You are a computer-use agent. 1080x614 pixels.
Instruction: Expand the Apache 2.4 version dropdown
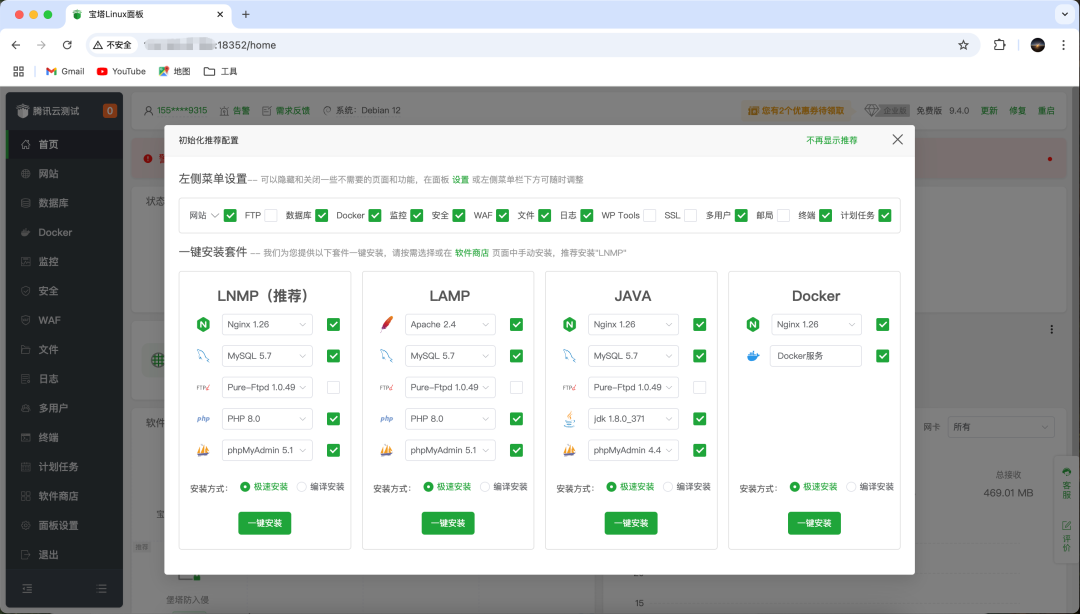(x=452, y=325)
